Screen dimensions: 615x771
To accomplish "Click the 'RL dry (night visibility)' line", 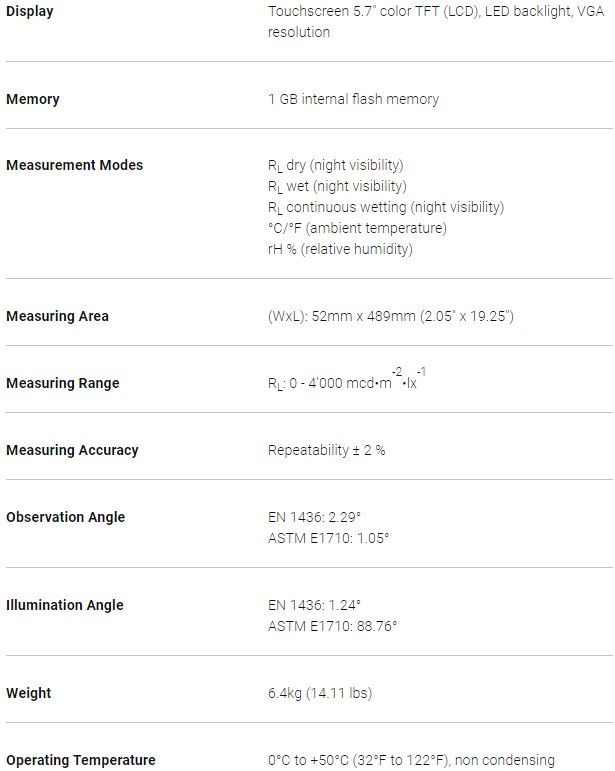I will [x=335, y=165].
